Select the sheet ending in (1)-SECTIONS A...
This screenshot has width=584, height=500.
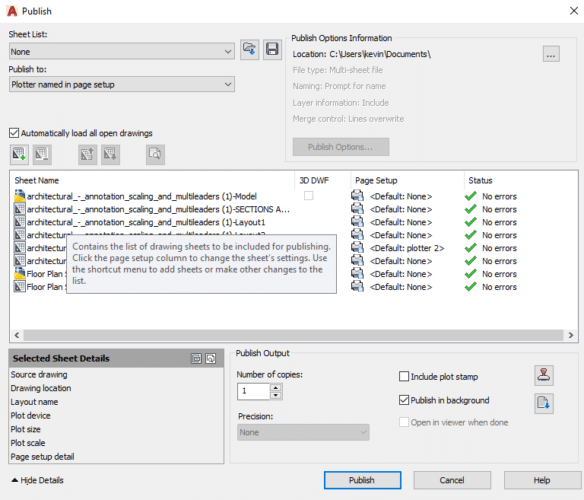pyautogui.click(x=158, y=209)
